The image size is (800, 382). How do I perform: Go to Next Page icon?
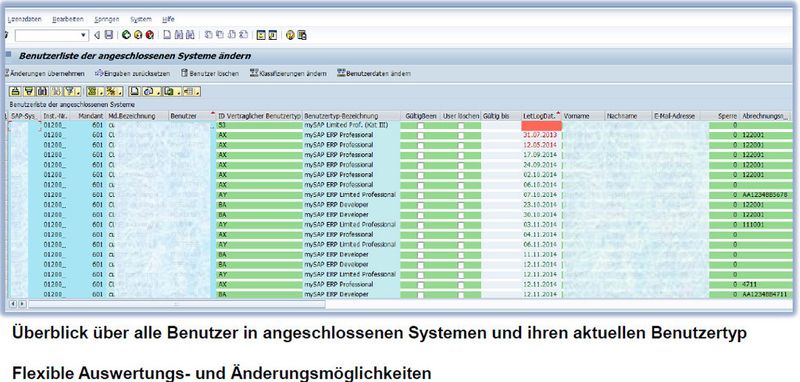tap(232, 35)
